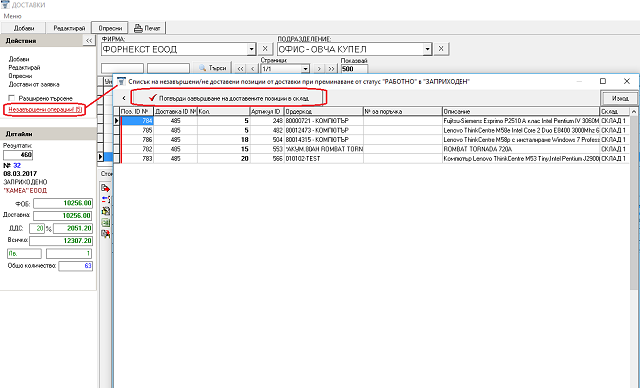Click the green spreadsheet icon in the lower vertical toolbar

(x=106, y=222)
